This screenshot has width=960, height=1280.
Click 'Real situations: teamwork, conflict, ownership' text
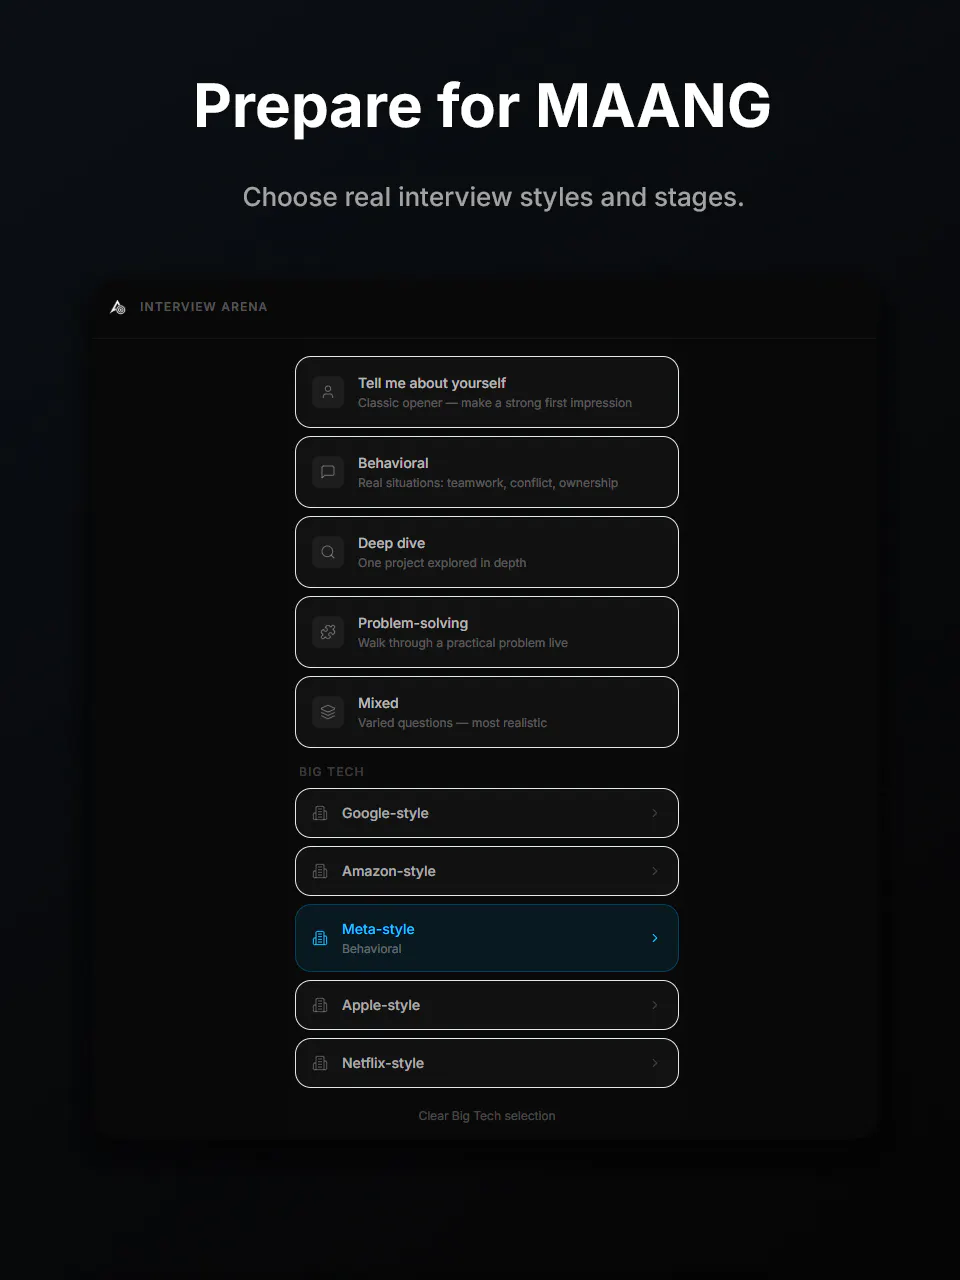point(488,483)
